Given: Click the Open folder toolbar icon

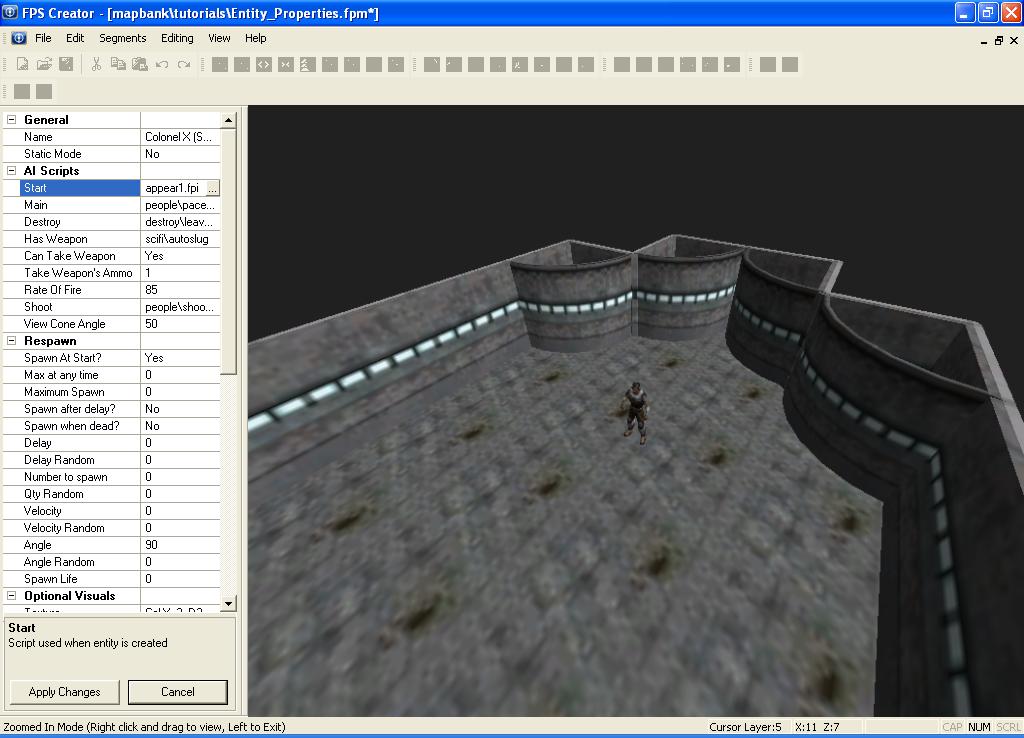Looking at the screenshot, I should click(x=44, y=64).
